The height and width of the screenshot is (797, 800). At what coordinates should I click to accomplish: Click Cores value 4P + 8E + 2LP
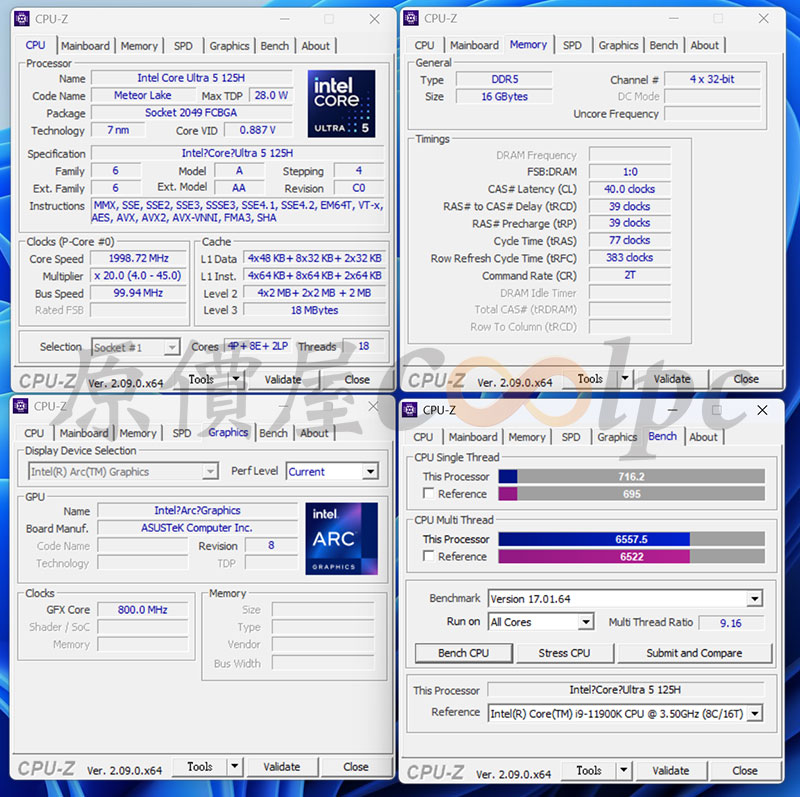point(258,346)
